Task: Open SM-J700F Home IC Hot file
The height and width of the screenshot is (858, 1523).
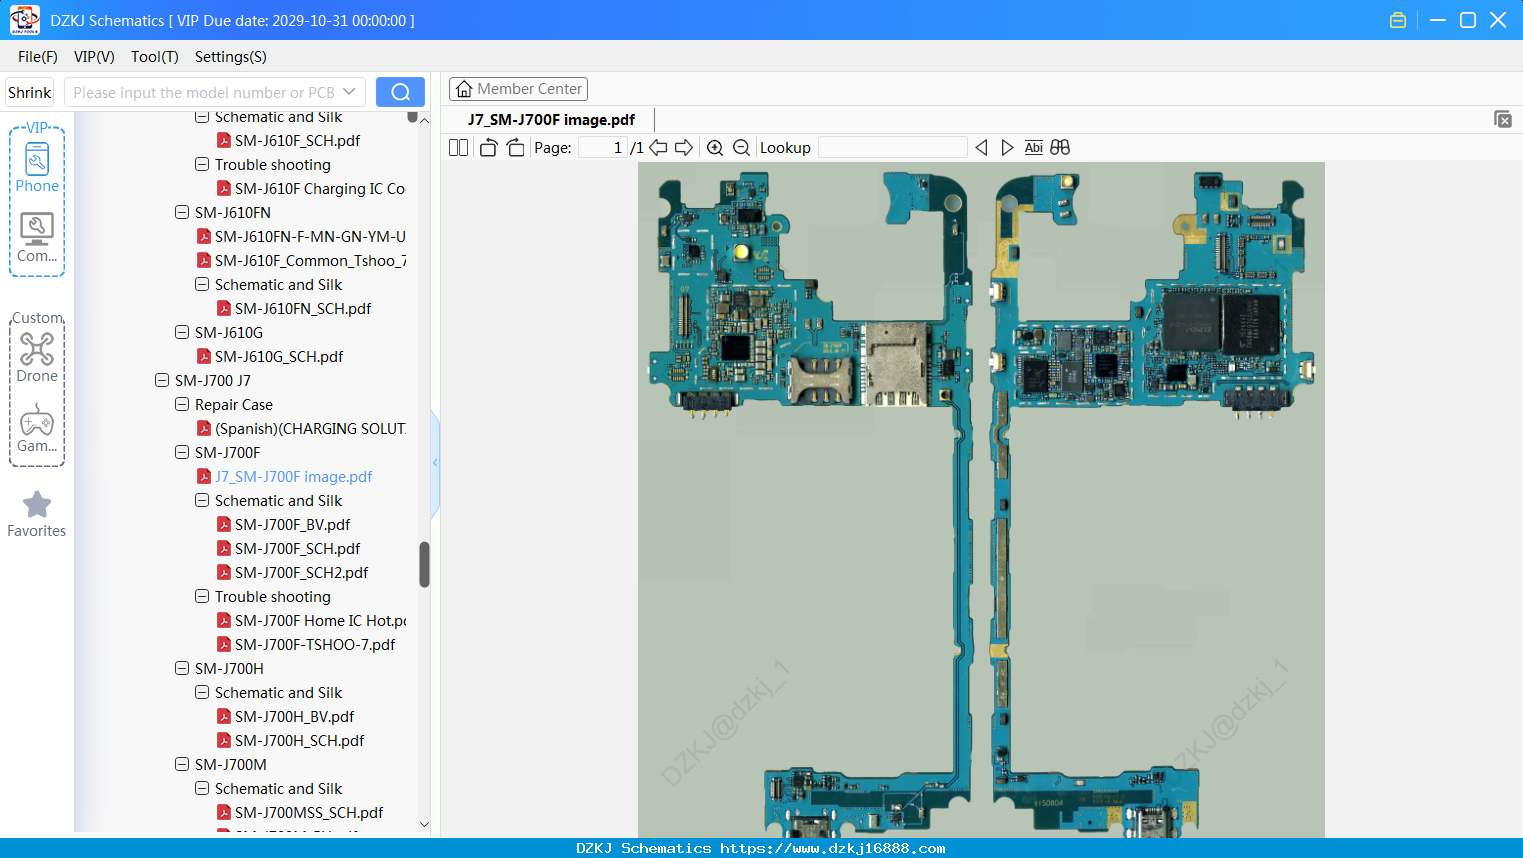Action: 320,620
